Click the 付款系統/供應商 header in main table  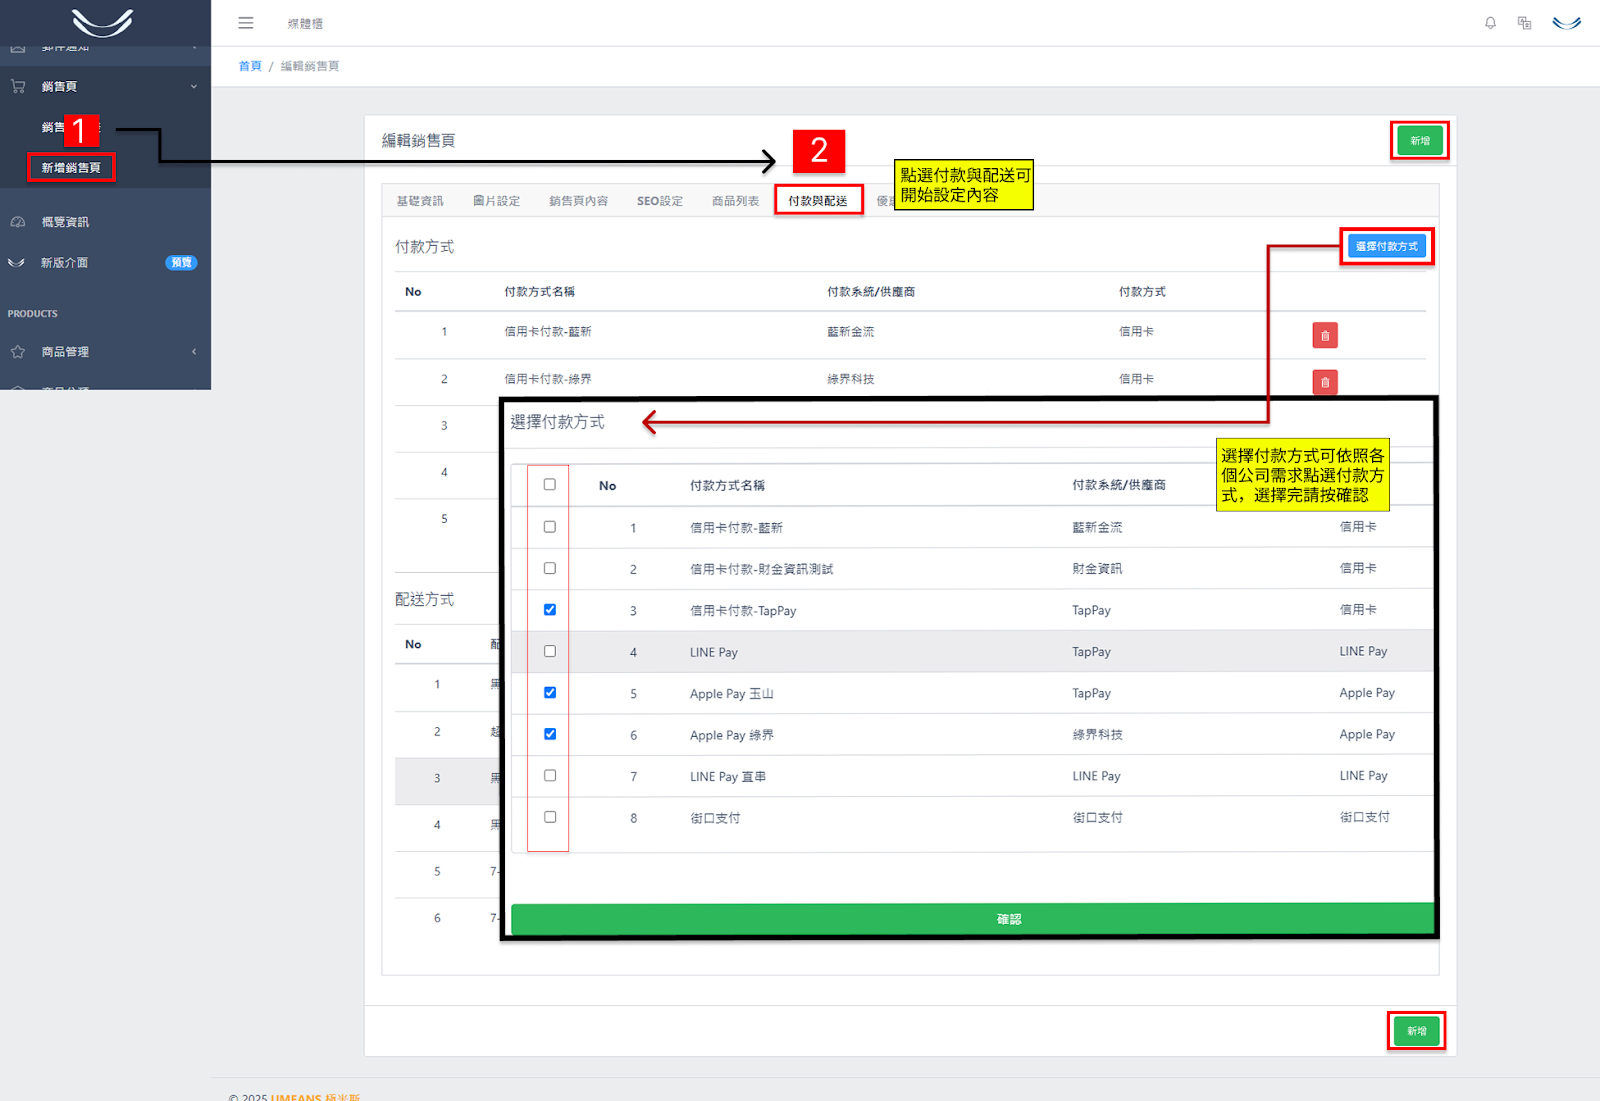pyautogui.click(x=871, y=292)
